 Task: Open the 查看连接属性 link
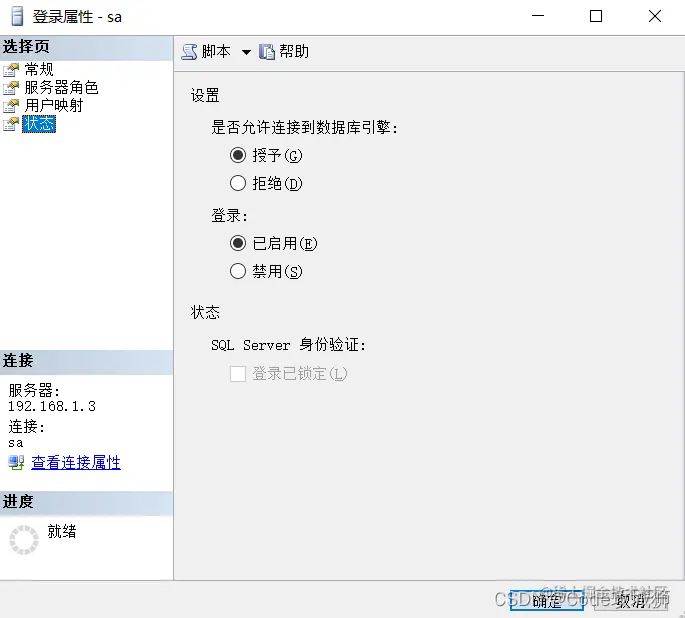(76, 462)
